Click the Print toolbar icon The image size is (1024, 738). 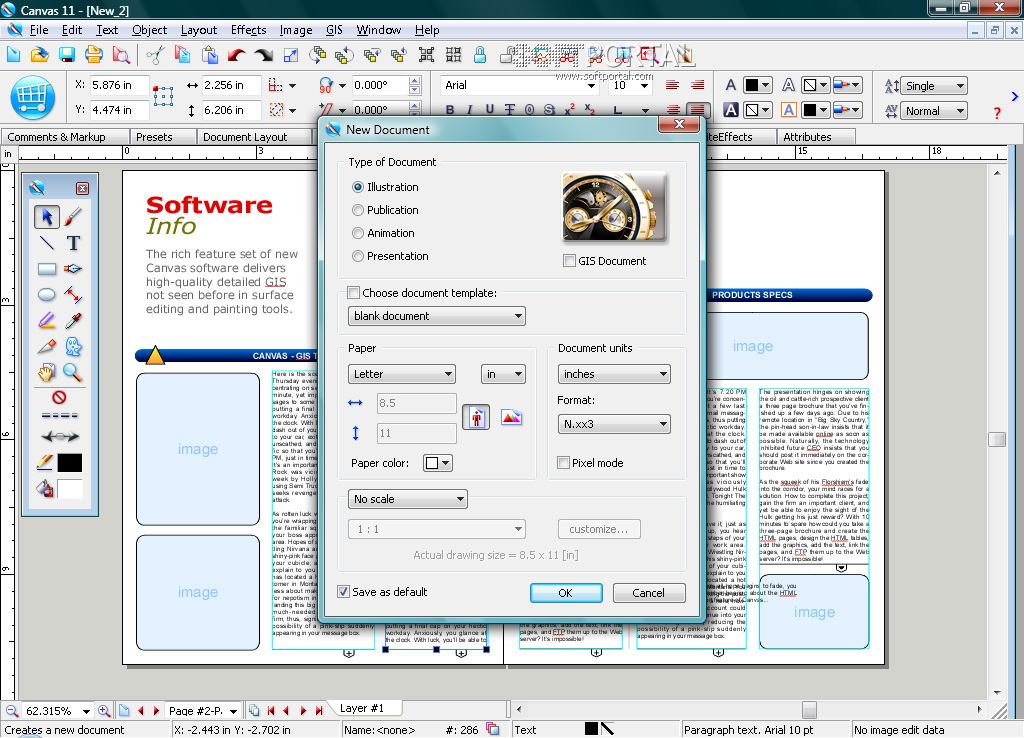click(93, 56)
